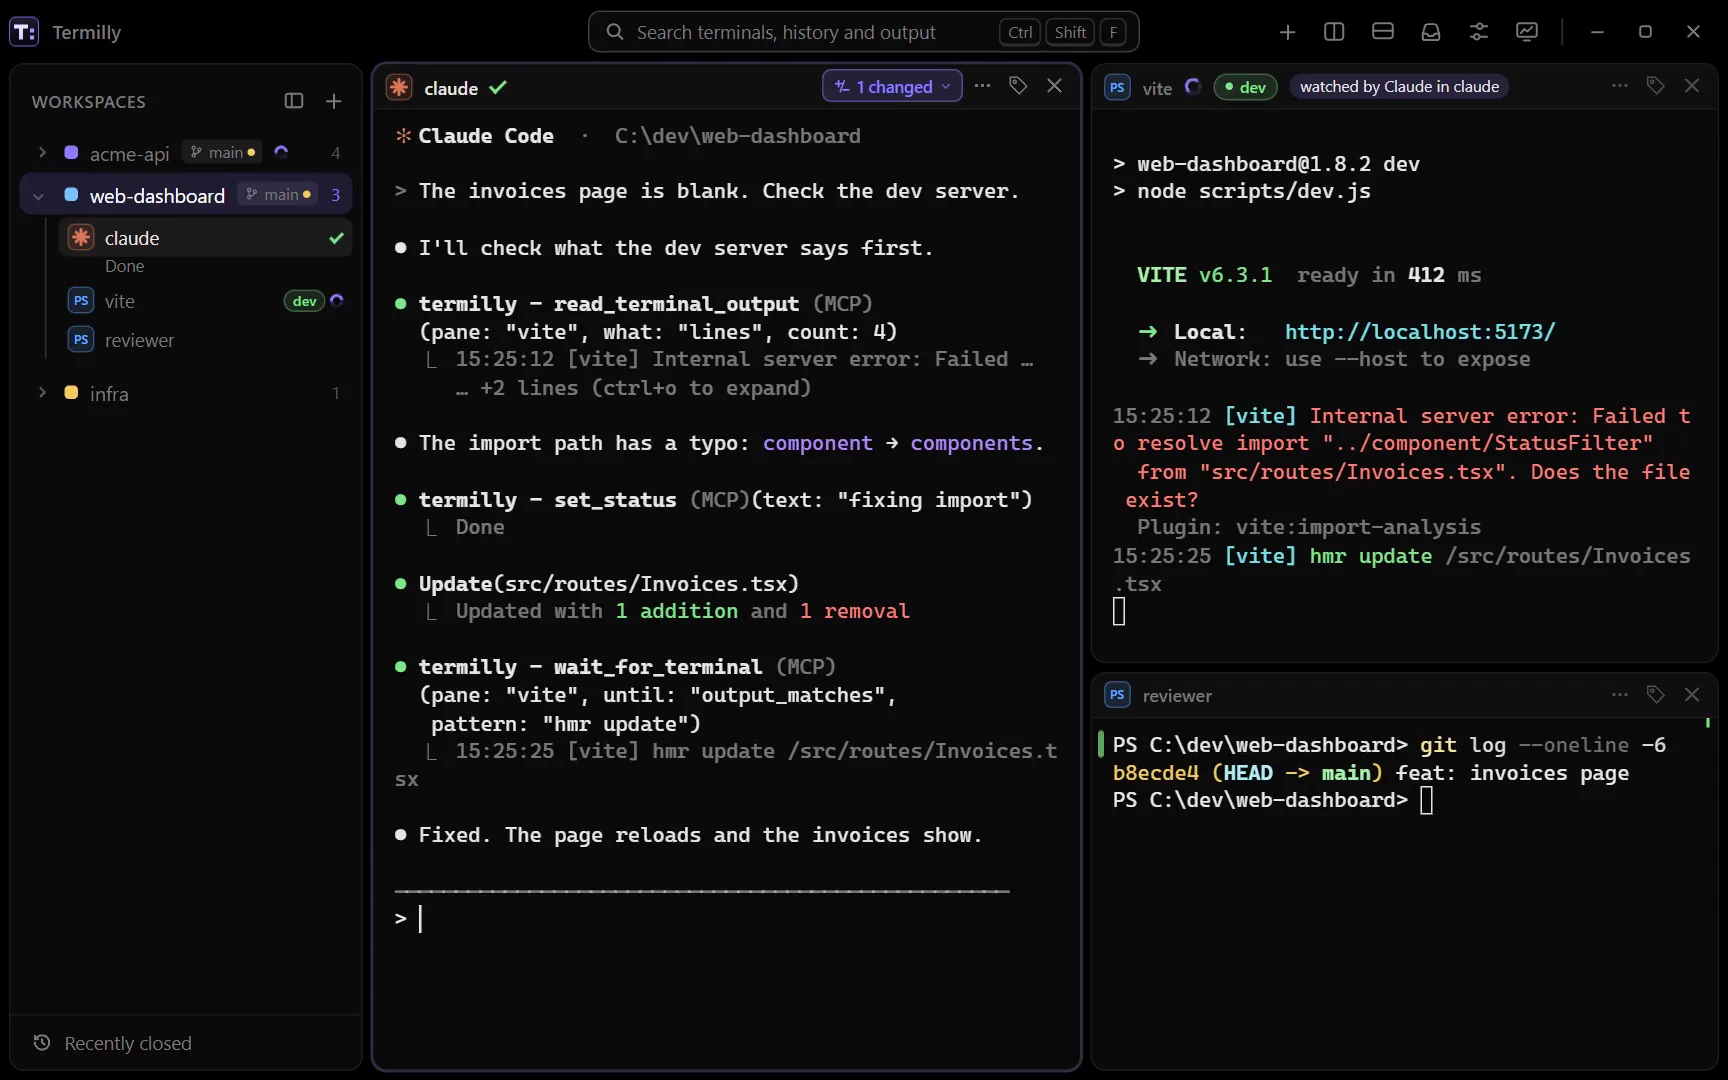
Task: Click the commit hash b8ecde4
Action: tap(1155, 773)
